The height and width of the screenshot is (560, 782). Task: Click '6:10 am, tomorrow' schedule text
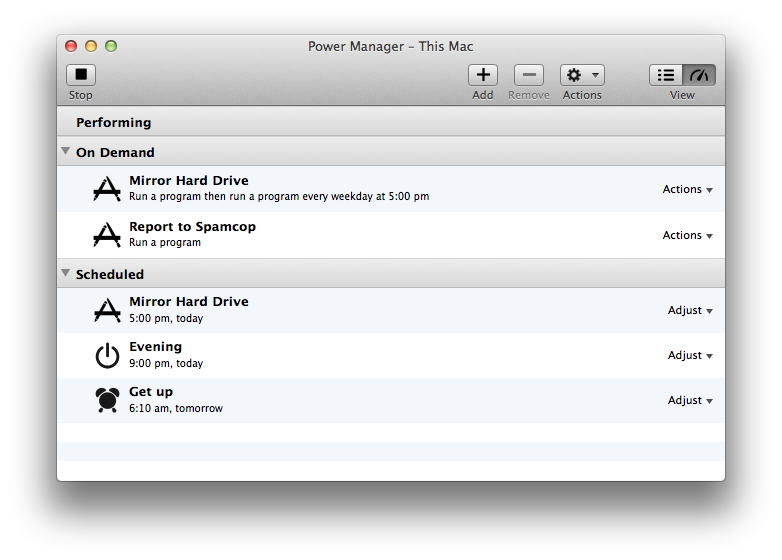point(176,408)
